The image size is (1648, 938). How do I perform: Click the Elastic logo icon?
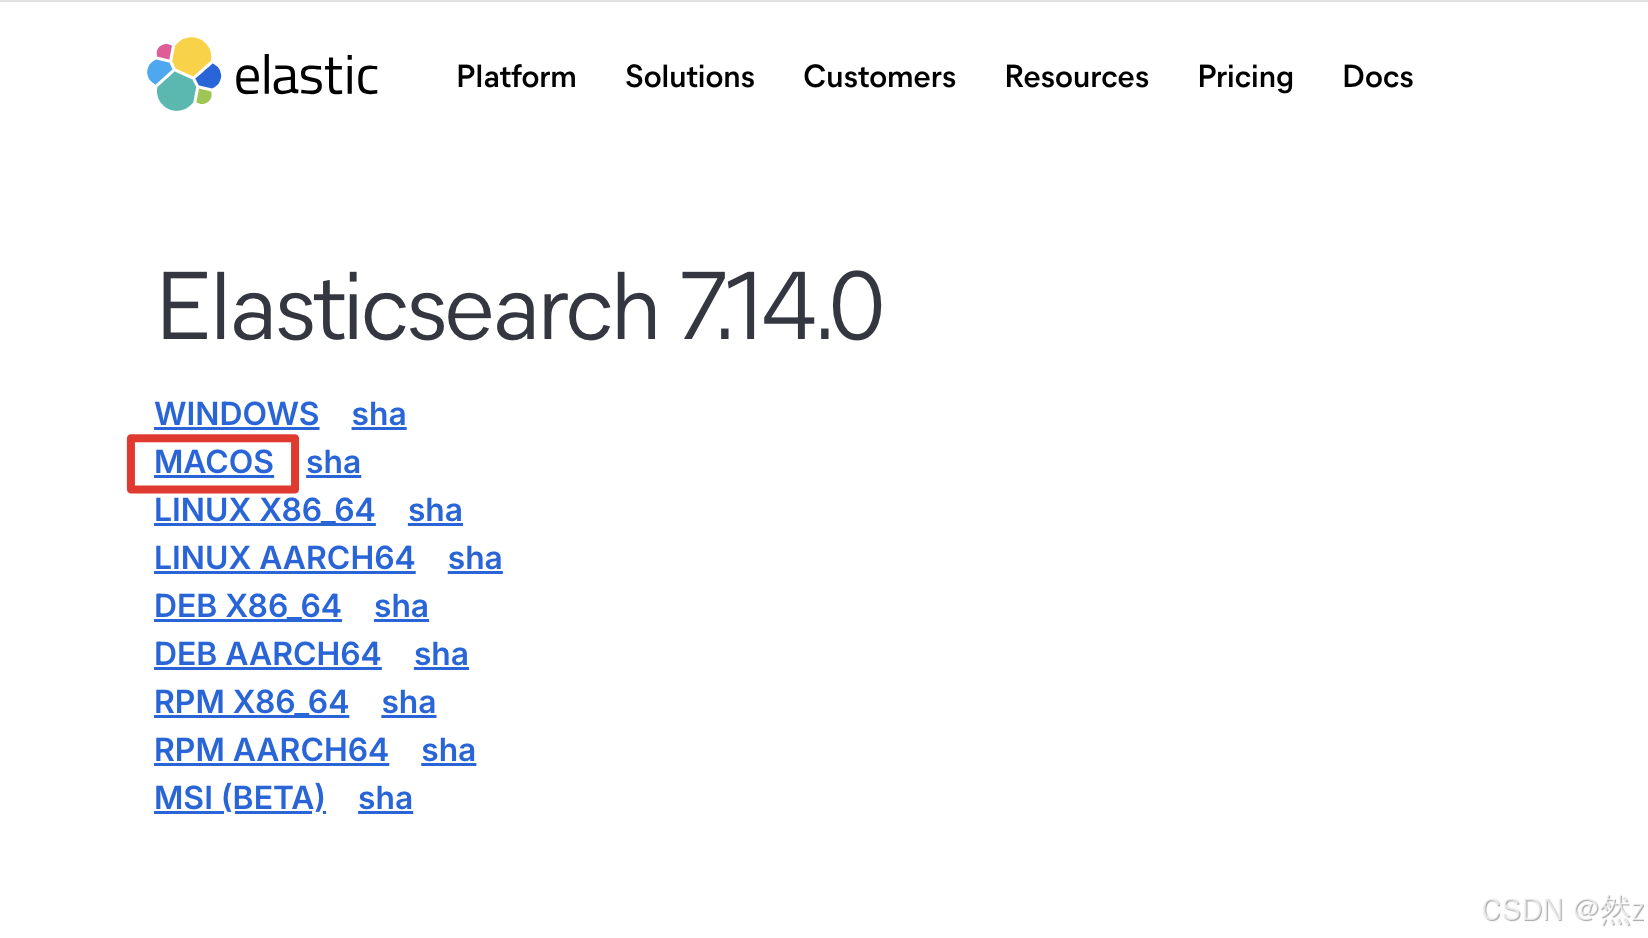[x=184, y=74]
